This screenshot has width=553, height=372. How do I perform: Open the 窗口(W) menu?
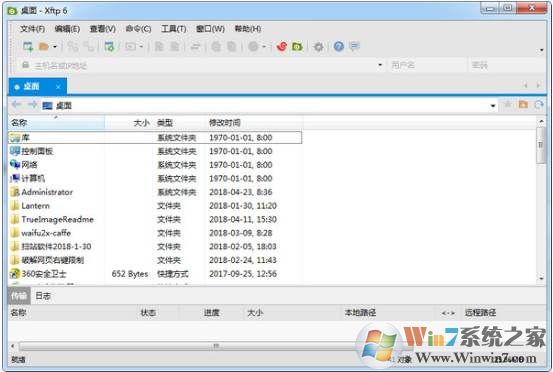[210, 29]
